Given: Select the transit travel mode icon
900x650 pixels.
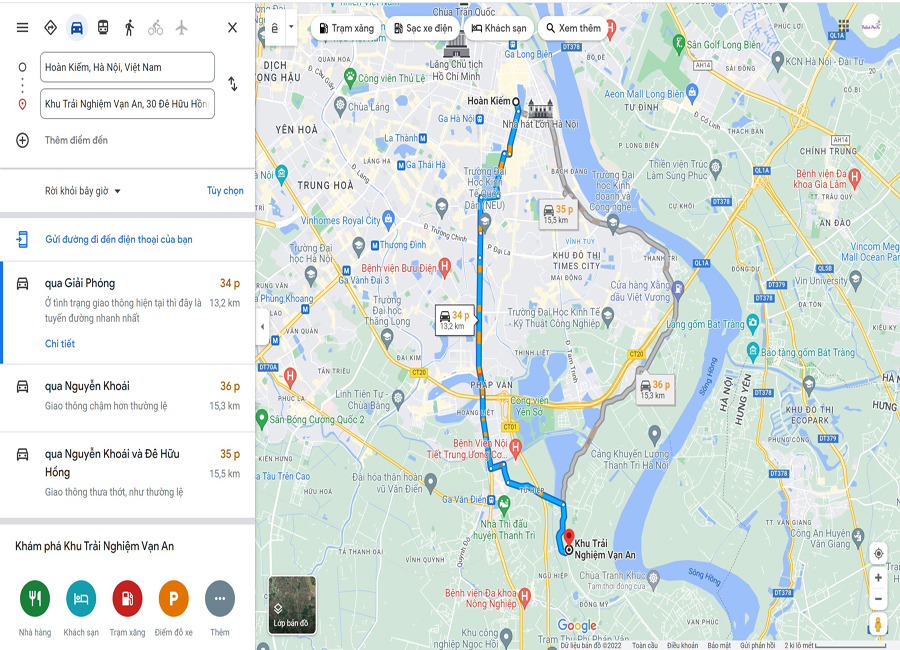Looking at the screenshot, I should click(x=103, y=28).
